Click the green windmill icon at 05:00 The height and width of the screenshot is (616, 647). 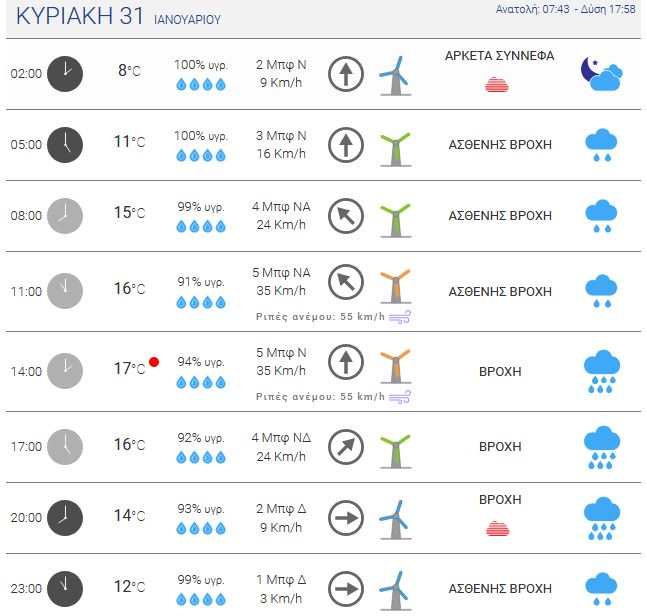pos(395,149)
